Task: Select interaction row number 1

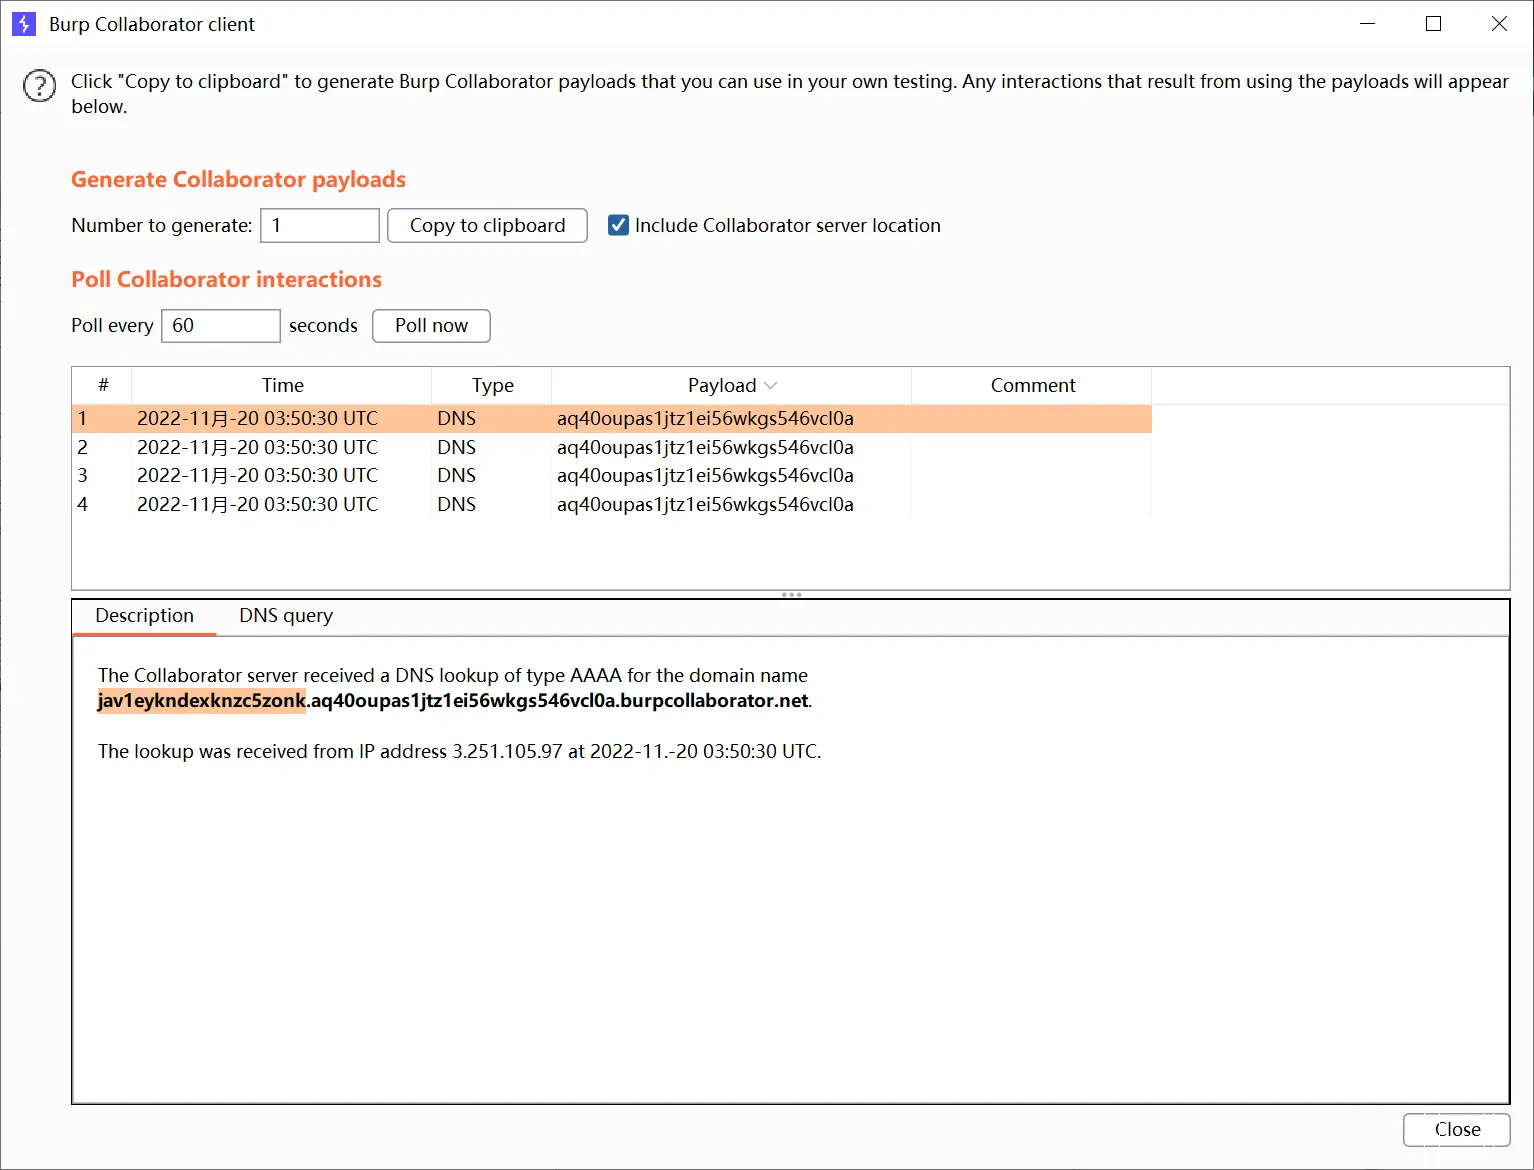Action: pyautogui.click(x=611, y=419)
